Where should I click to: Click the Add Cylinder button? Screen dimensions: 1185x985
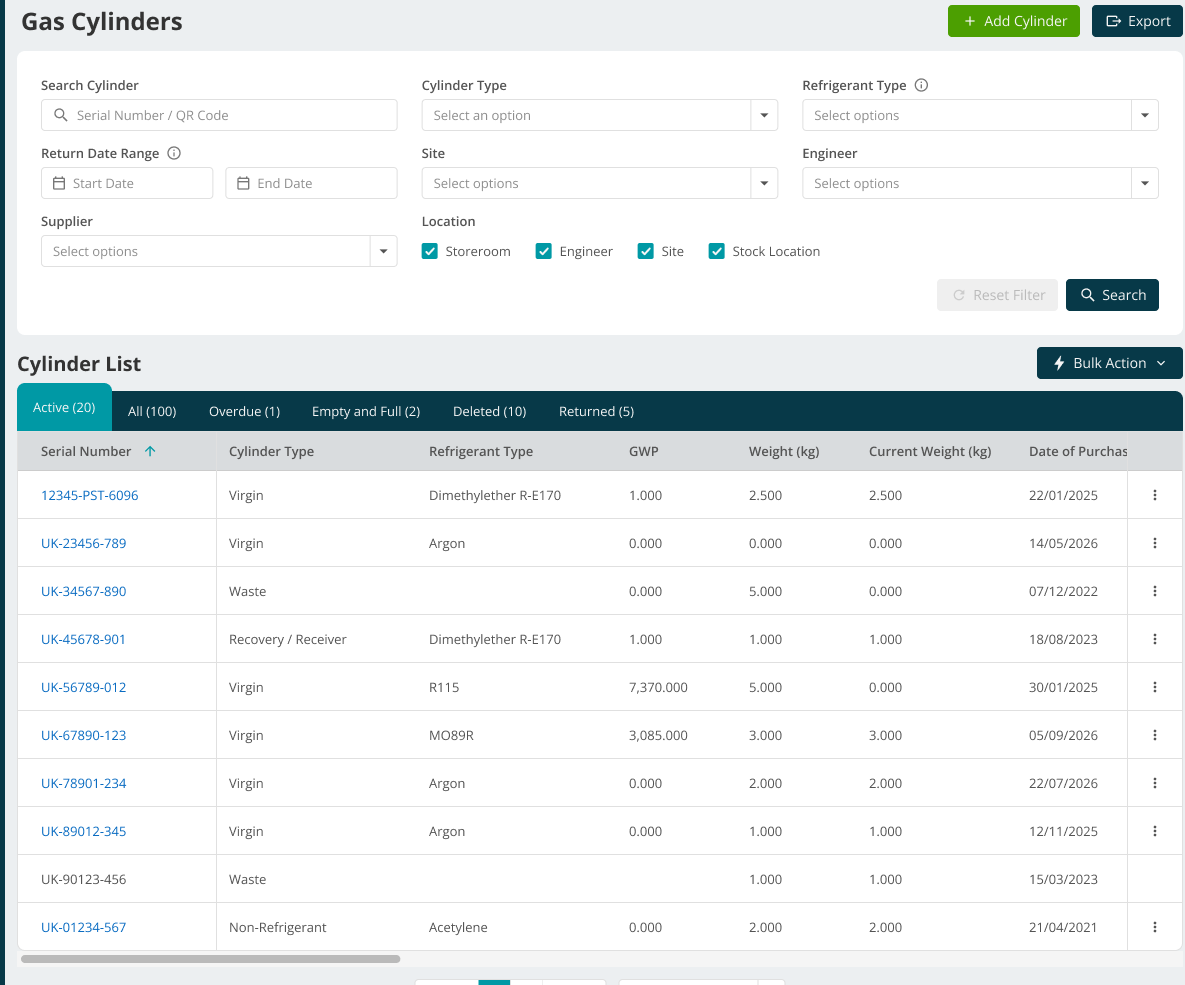click(x=1013, y=21)
